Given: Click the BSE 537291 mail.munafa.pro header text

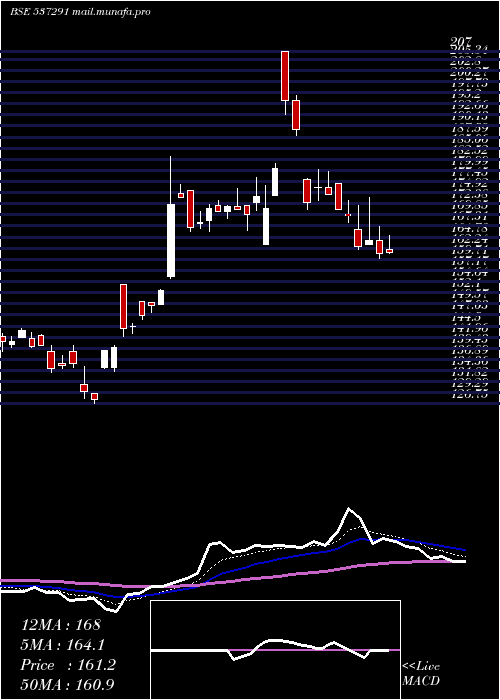Looking at the screenshot, I should coord(80,12).
